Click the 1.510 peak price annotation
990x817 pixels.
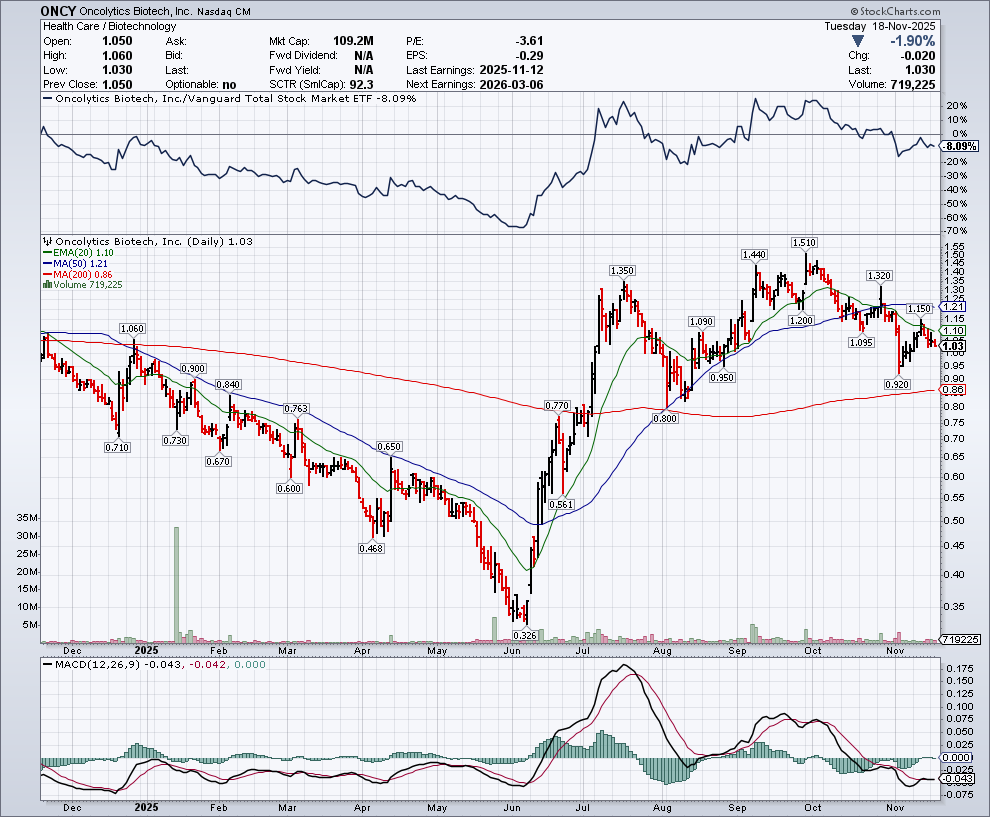click(803, 242)
